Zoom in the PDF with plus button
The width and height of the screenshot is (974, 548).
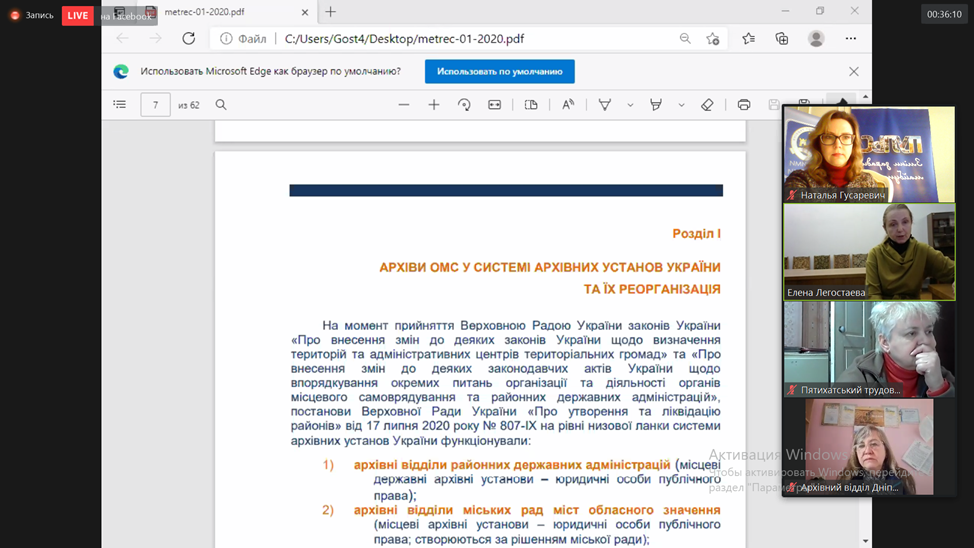(x=434, y=105)
